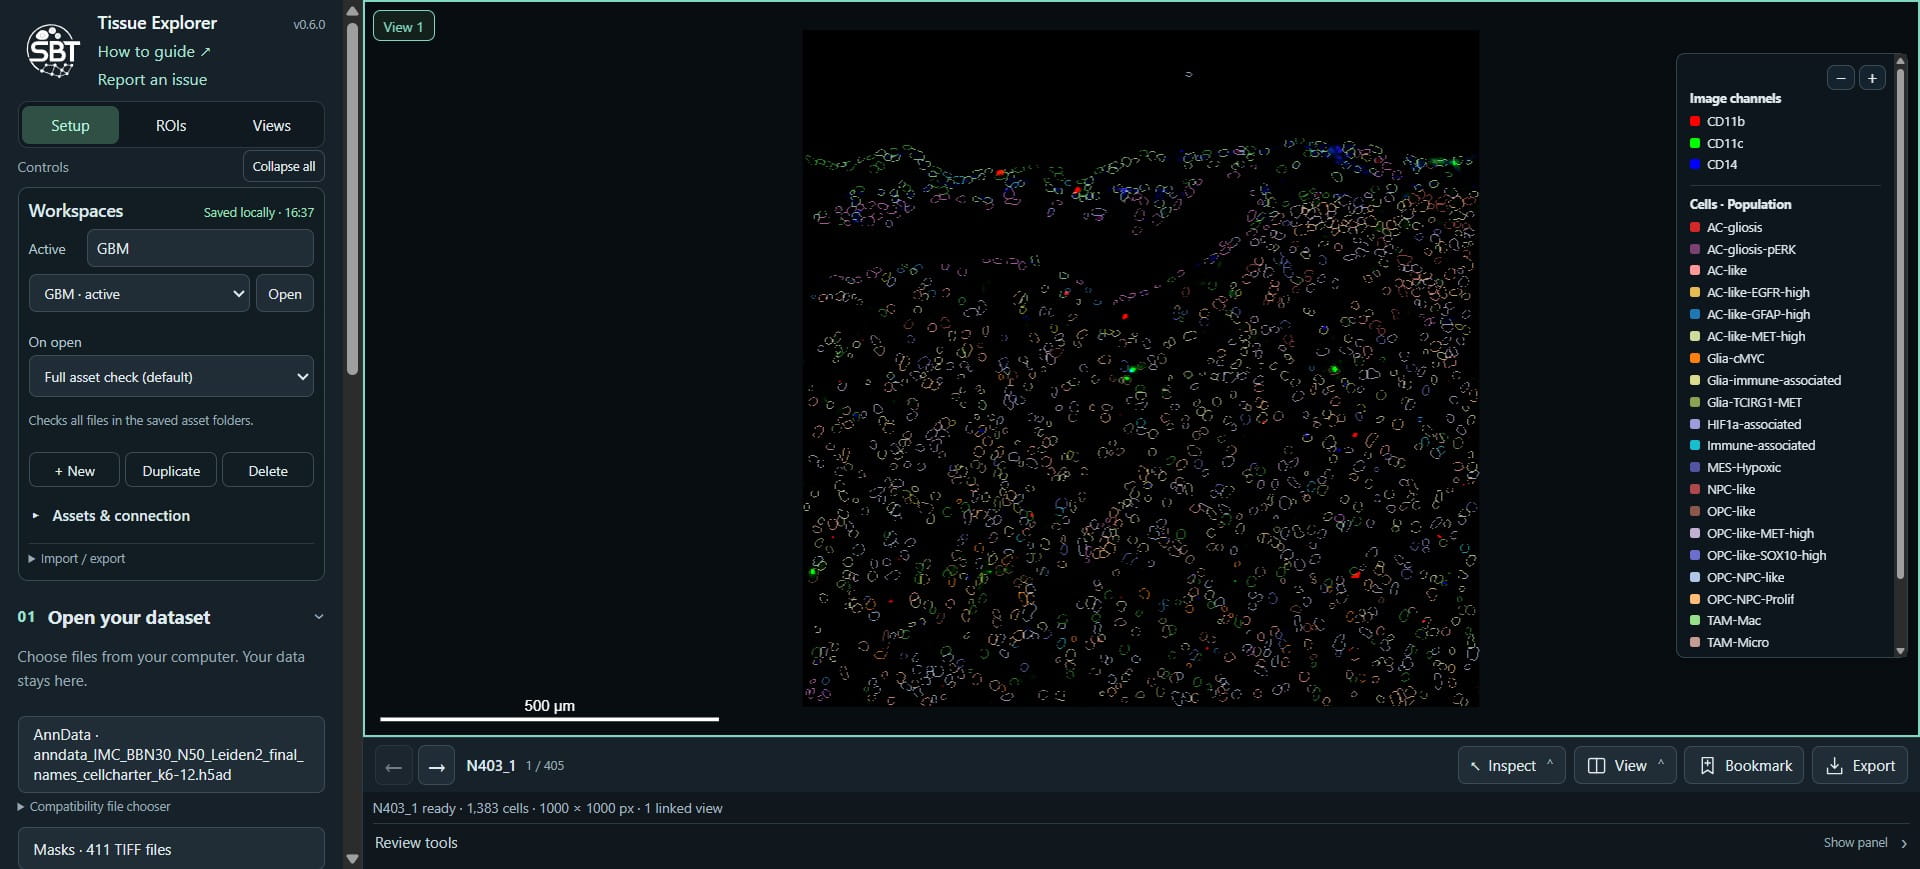Open the GBM · active workspace dropdown
Viewport: 1920px width, 869px height.
tap(139, 294)
